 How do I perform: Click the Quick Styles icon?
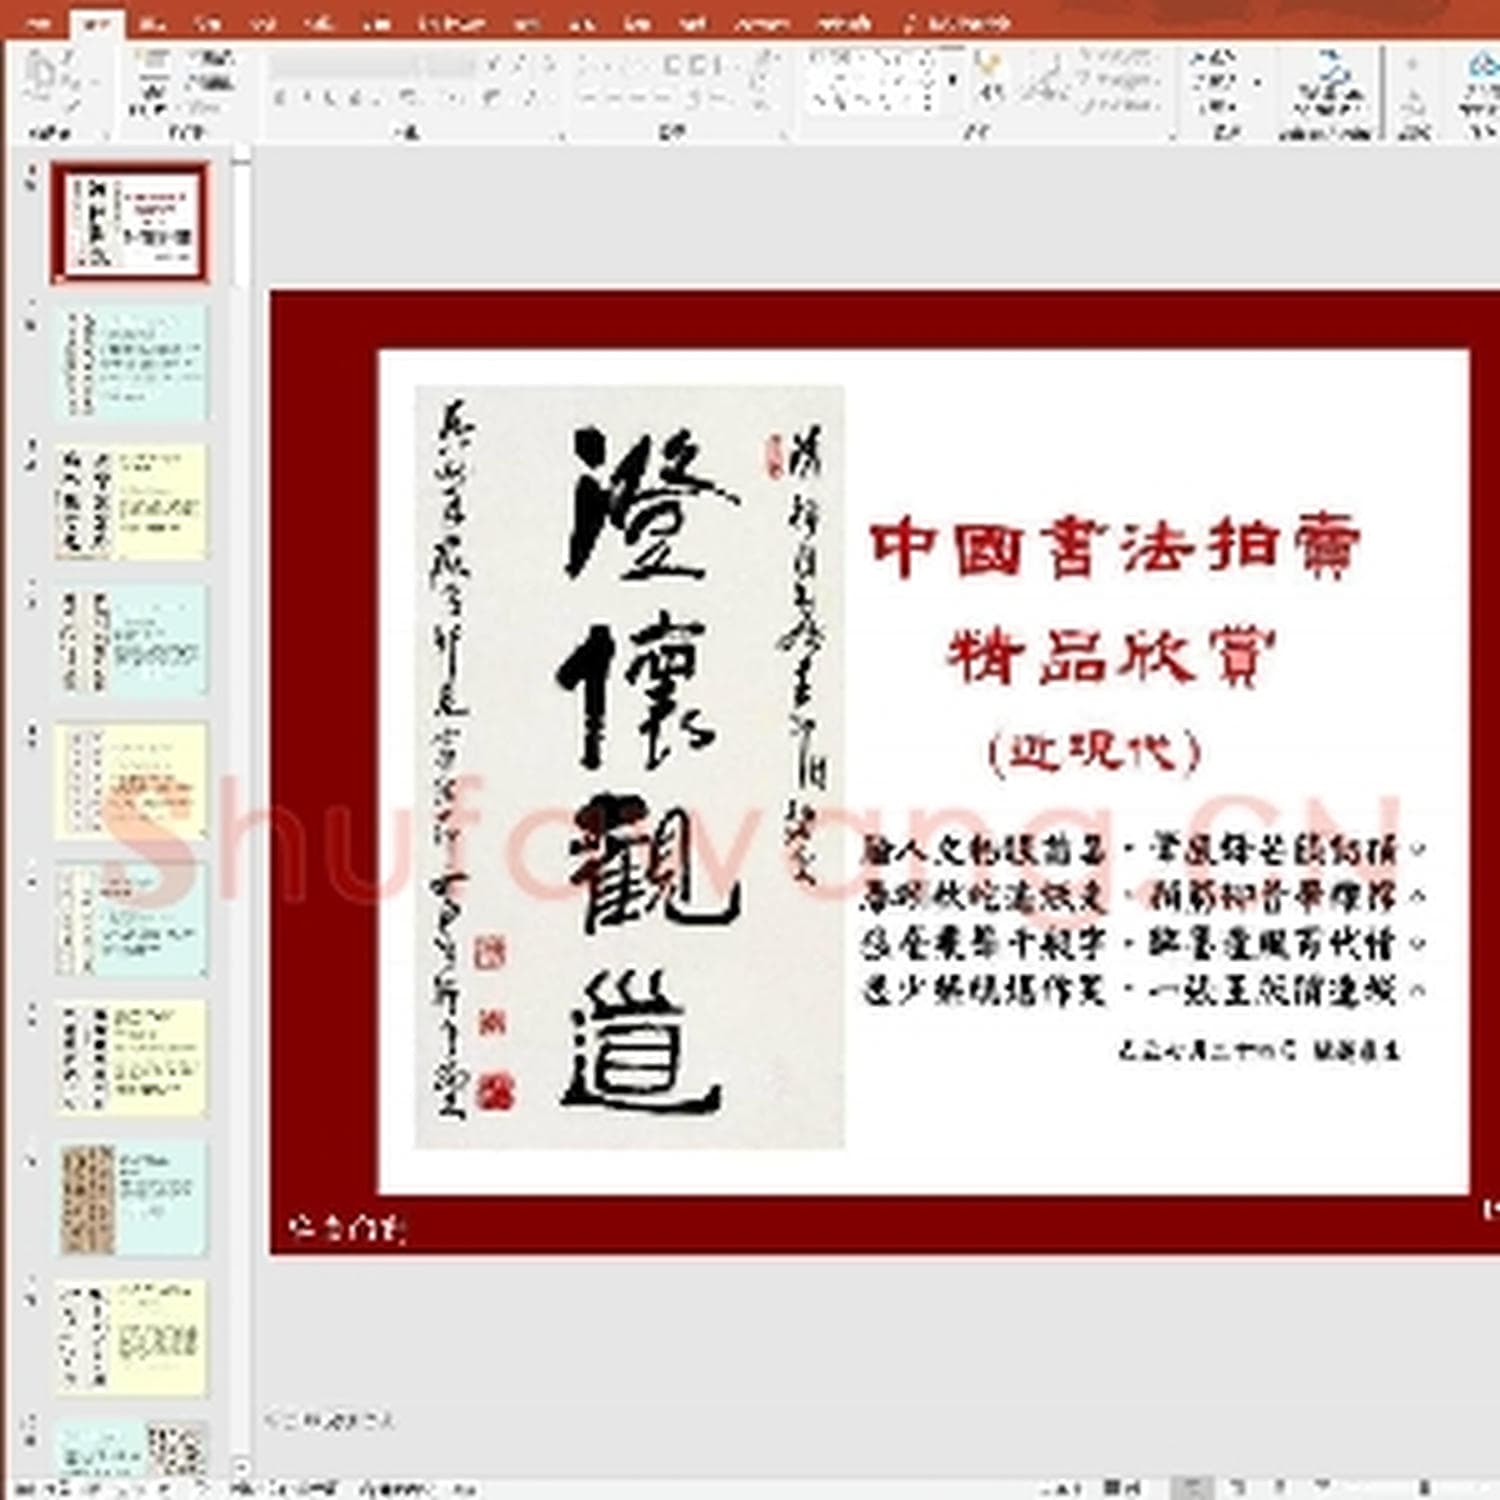pyautogui.click(x=1046, y=76)
